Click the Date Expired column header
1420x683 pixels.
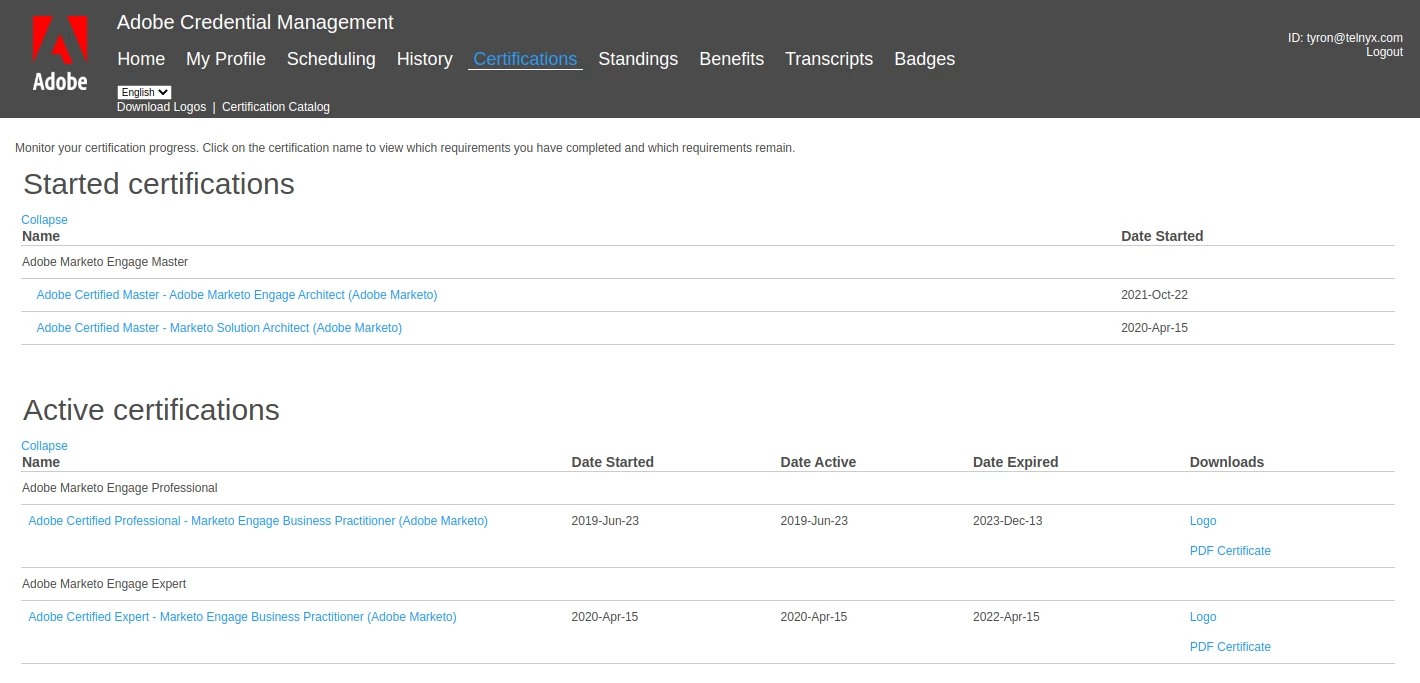point(1015,462)
